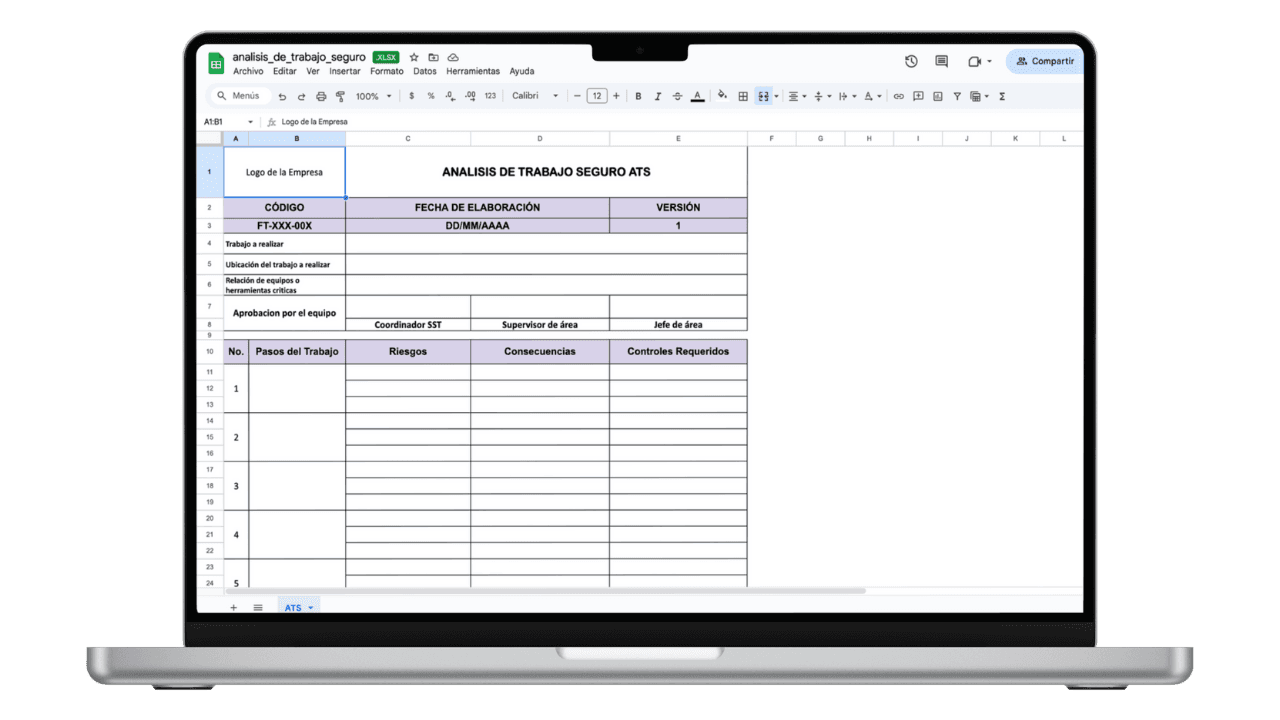This screenshot has height=720, width=1280.
Task: Toggle strikethrough formatting
Action: [677, 96]
